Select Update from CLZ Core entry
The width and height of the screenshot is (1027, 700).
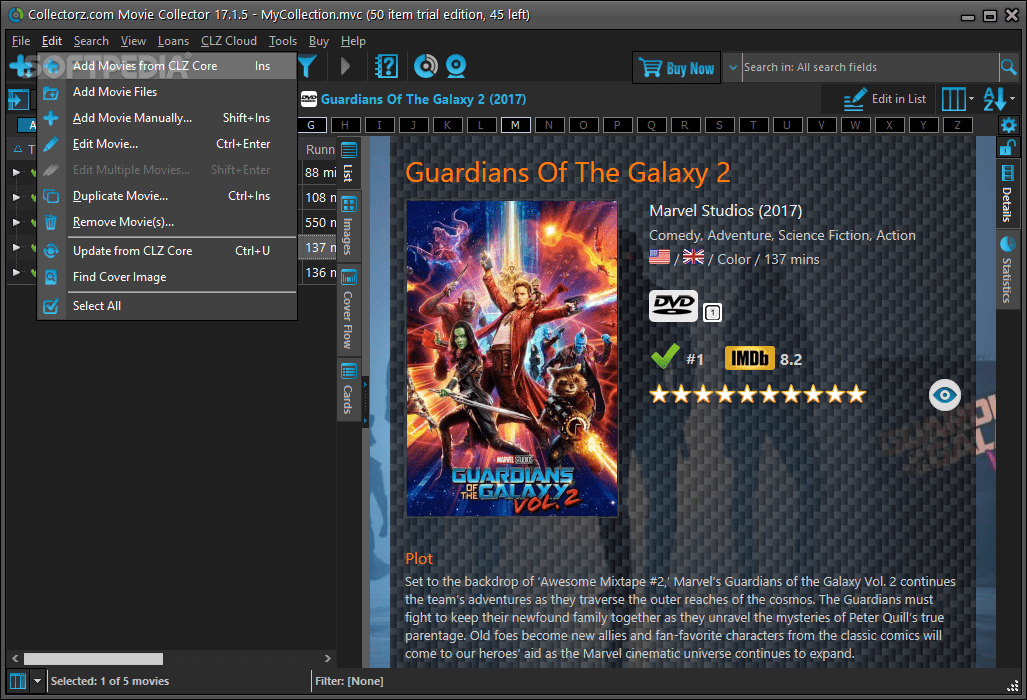pyautogui.click(x=167, y=251)
